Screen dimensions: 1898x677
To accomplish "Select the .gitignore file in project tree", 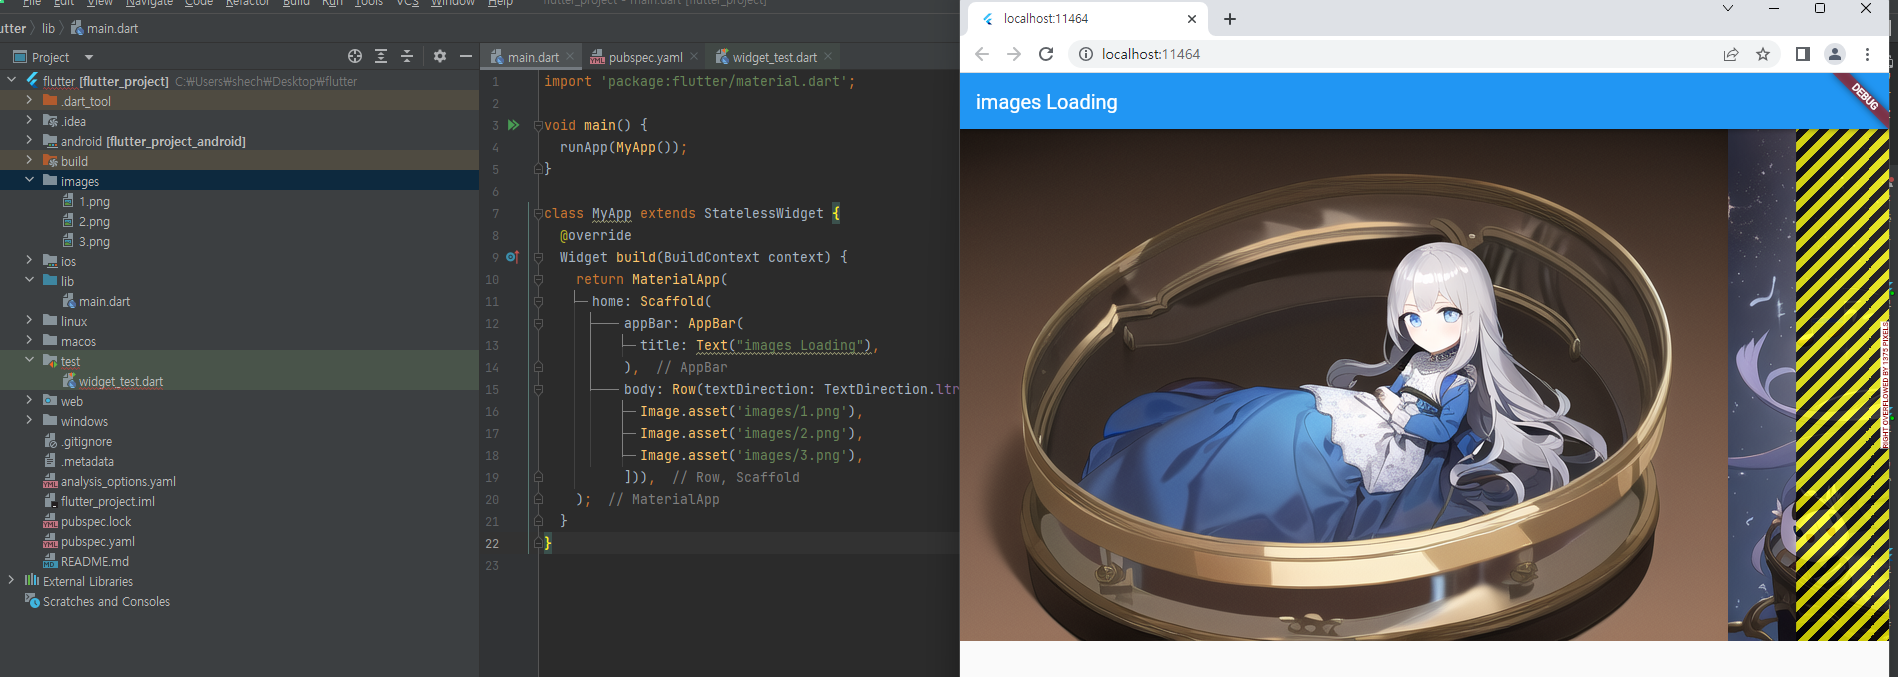I will point(86,441).
